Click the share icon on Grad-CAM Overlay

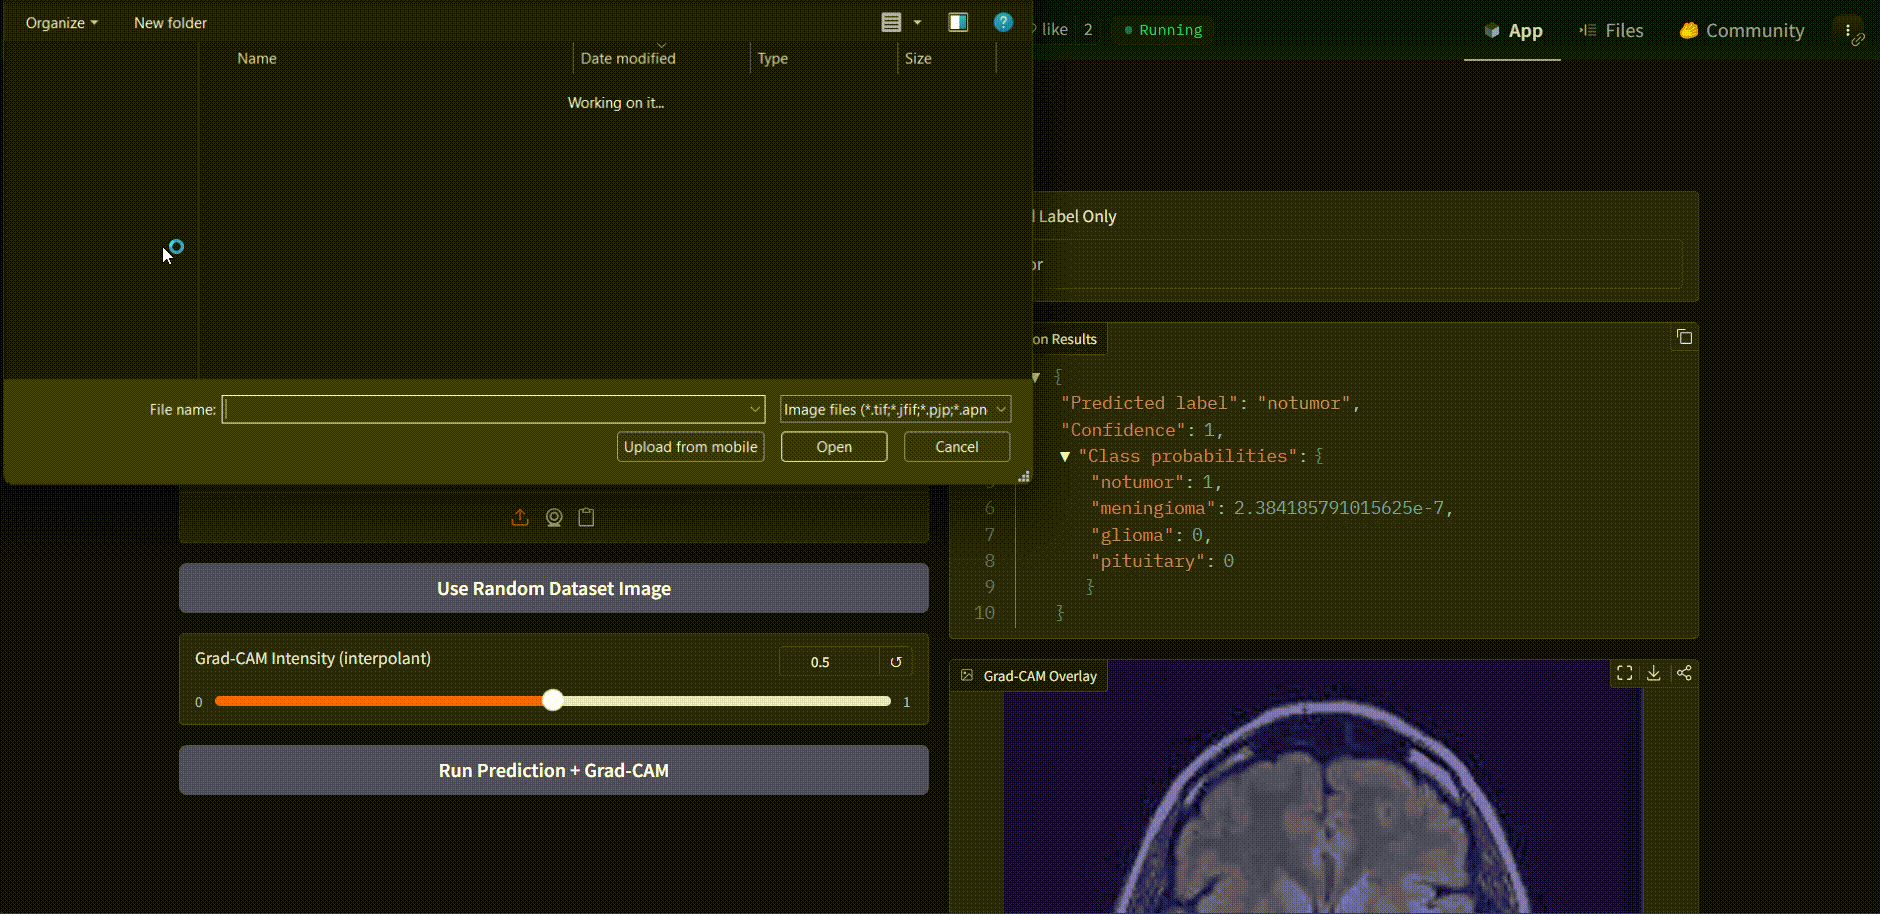click(x=1685, y=673)
